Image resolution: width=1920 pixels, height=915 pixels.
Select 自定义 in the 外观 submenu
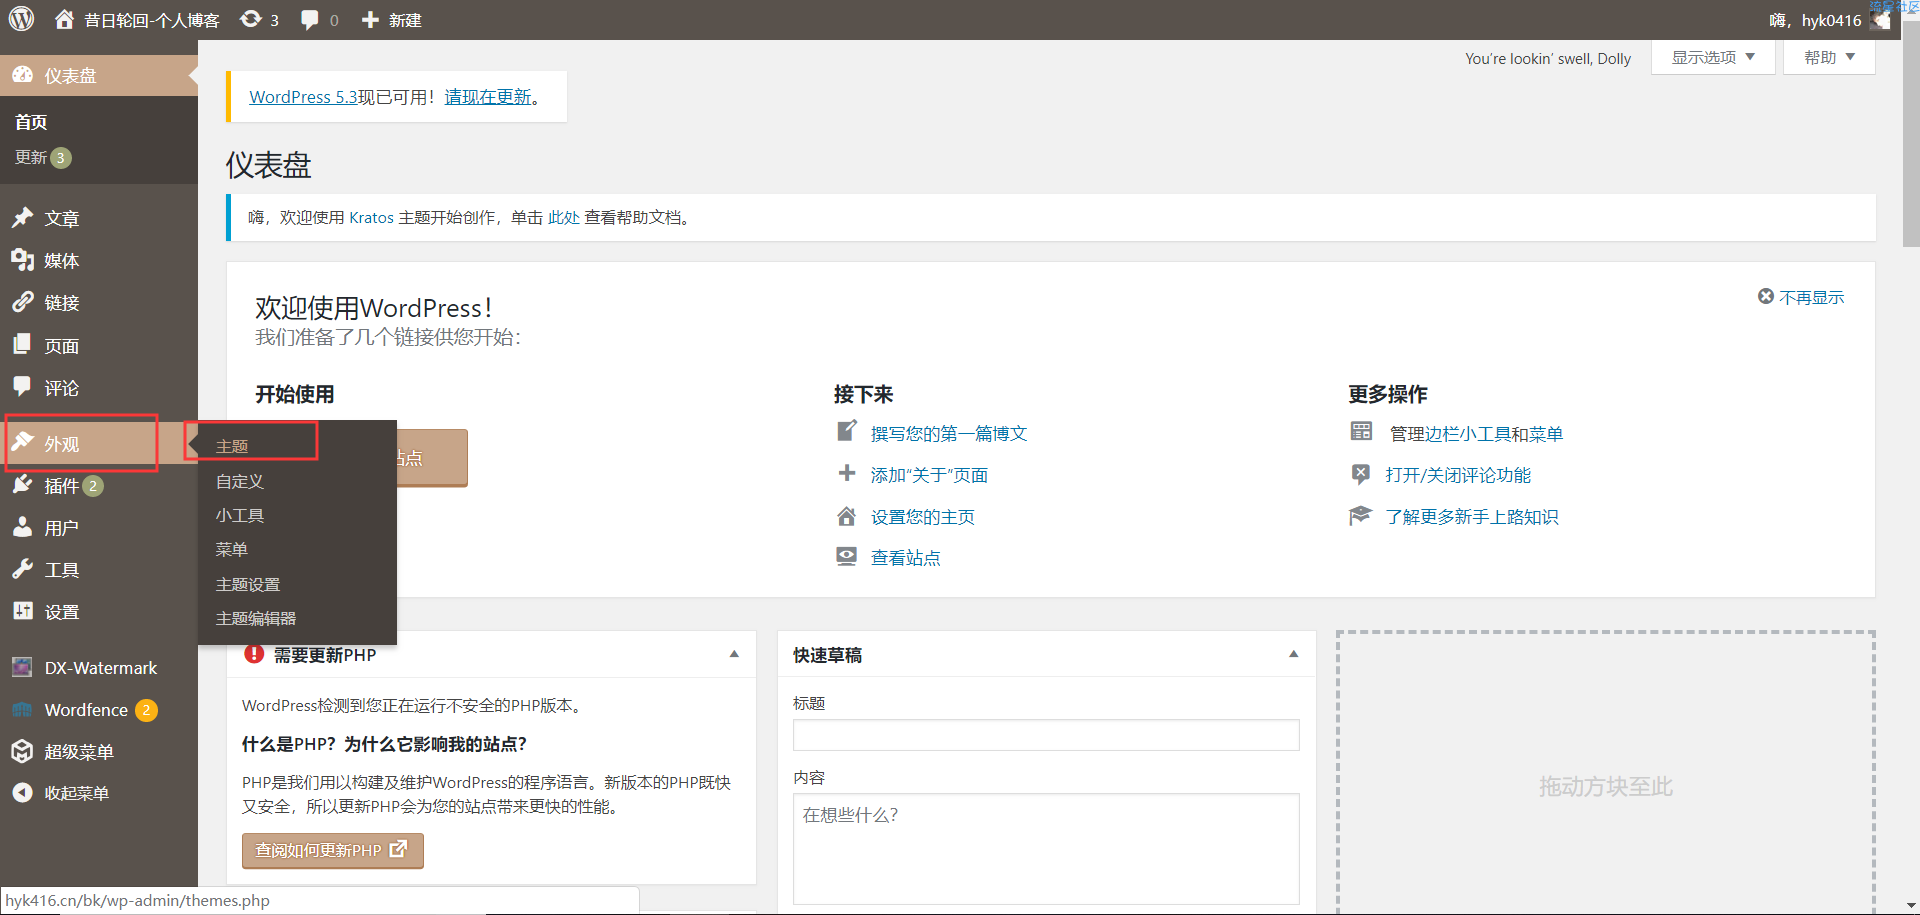(240, 481)
